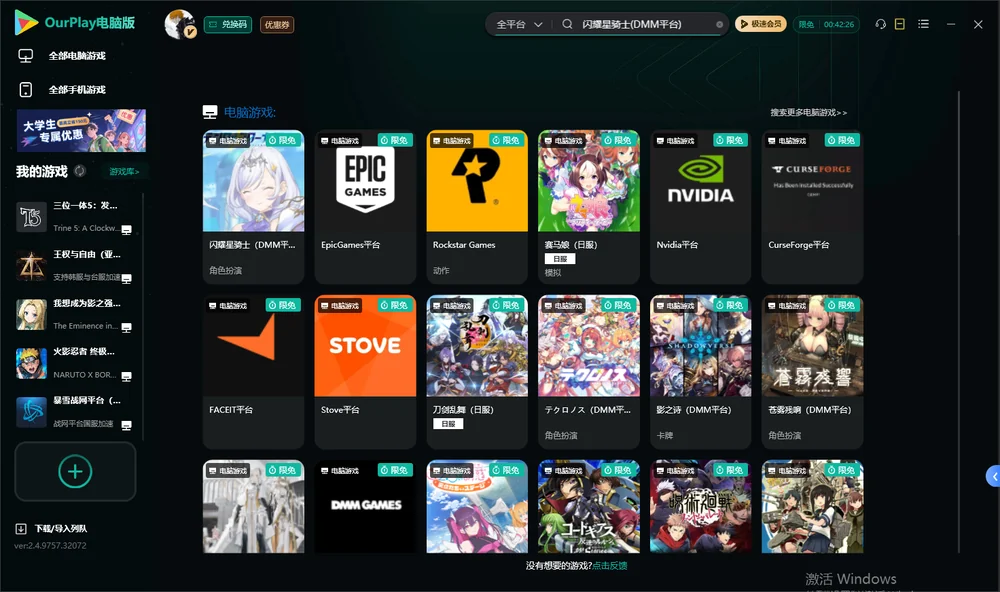
Task: Open the DMM GAMES card
Action: (x=365, y=507)
